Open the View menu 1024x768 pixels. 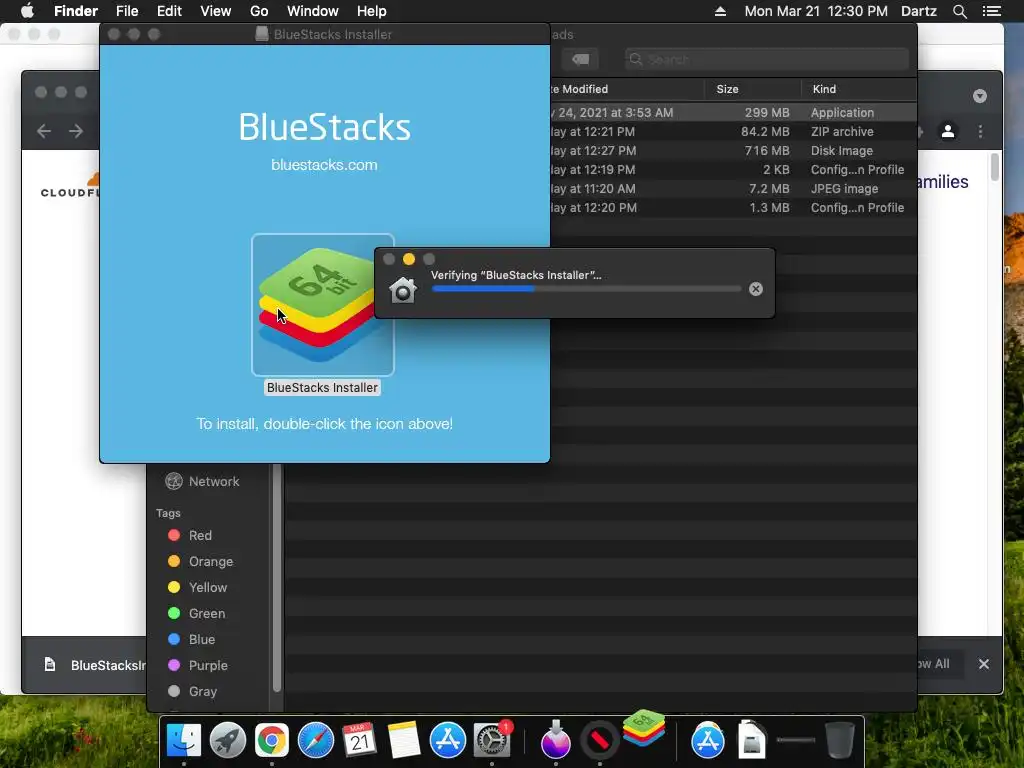point(216,11)
